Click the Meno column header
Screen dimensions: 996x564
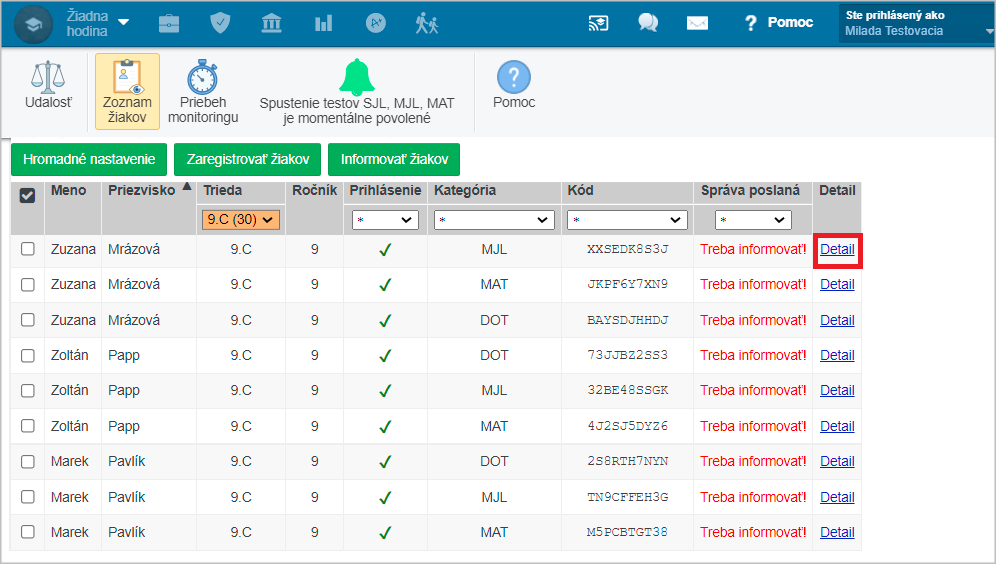tap(69, 190)
